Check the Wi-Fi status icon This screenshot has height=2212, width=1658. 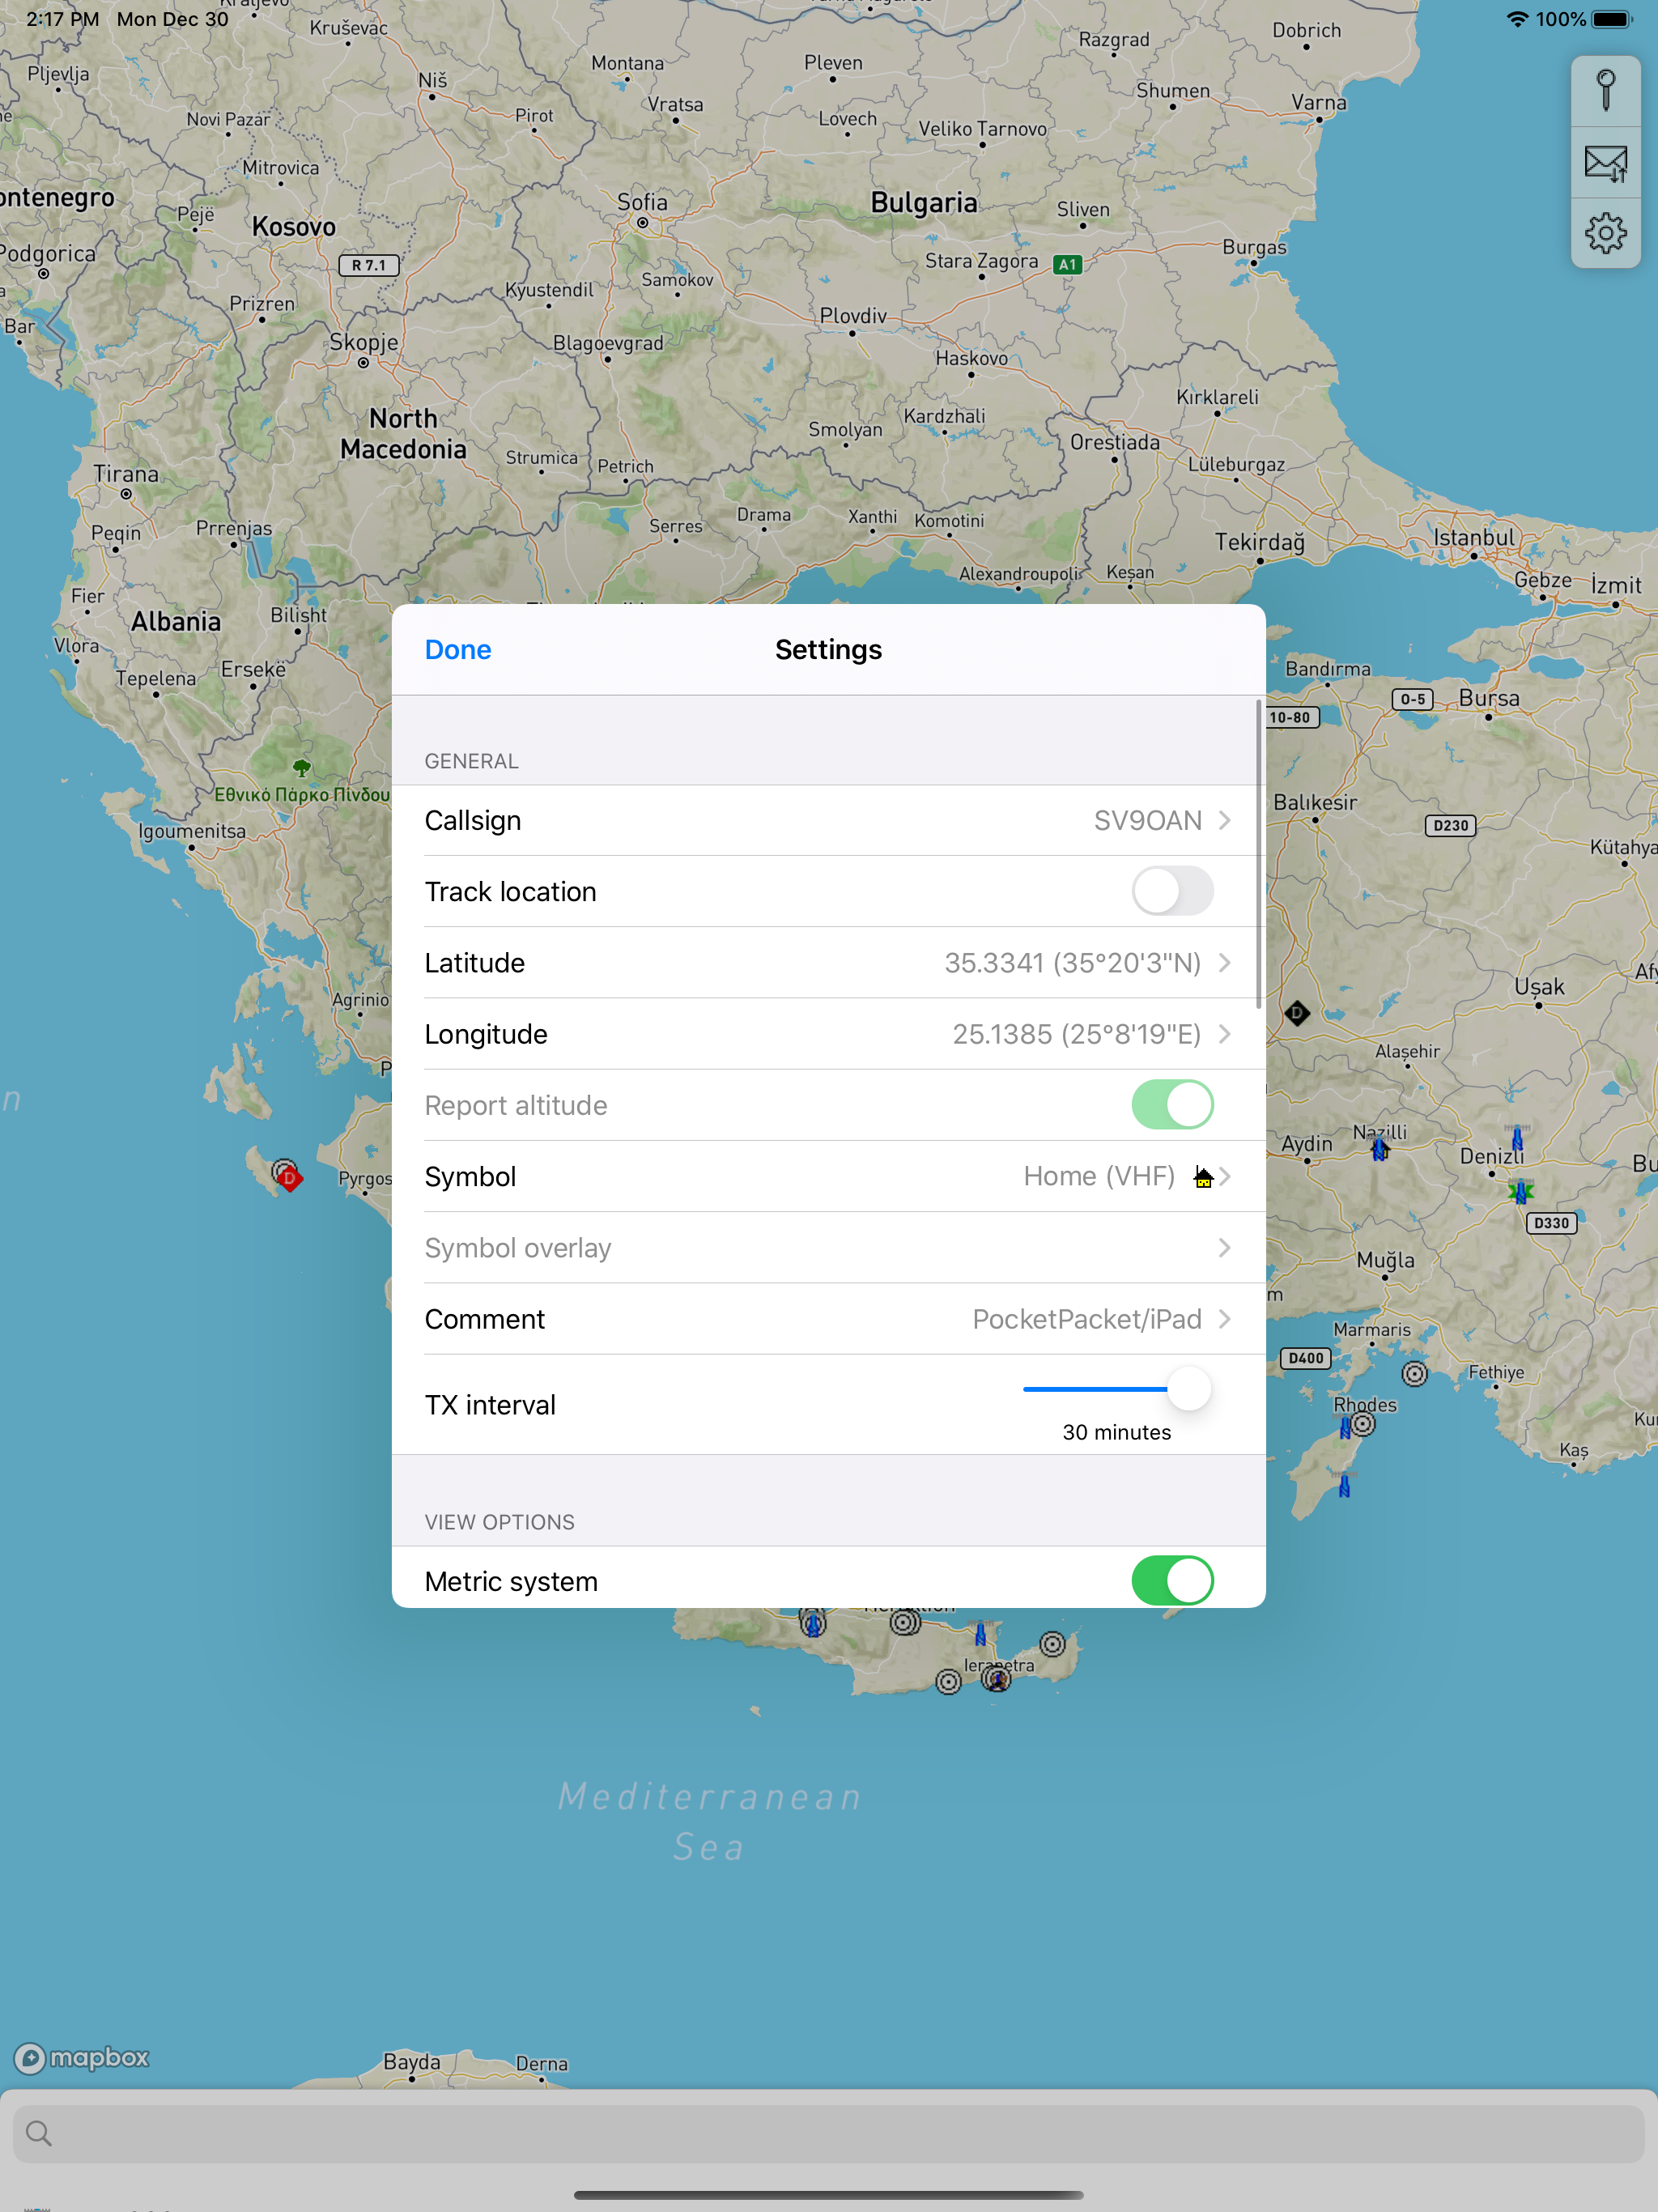pyautogui.click(x=1517, y=19)
